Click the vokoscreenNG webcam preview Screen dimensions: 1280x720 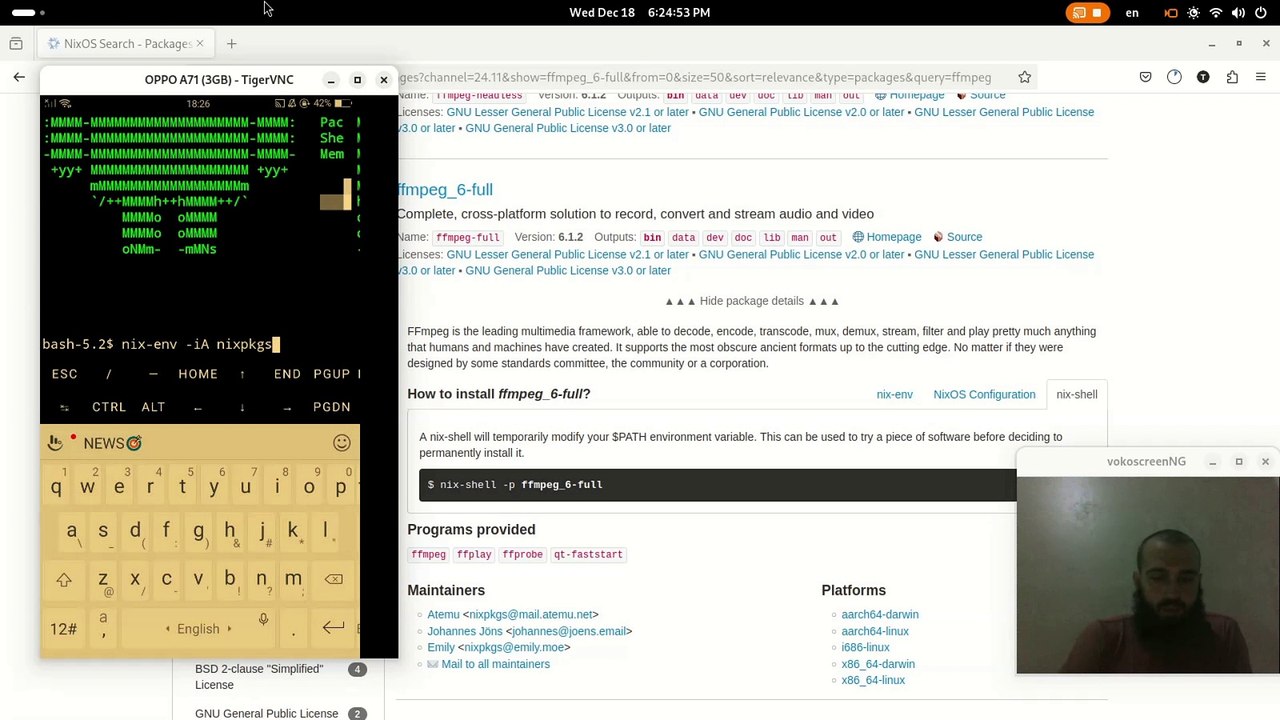(x=1147, y=575)
